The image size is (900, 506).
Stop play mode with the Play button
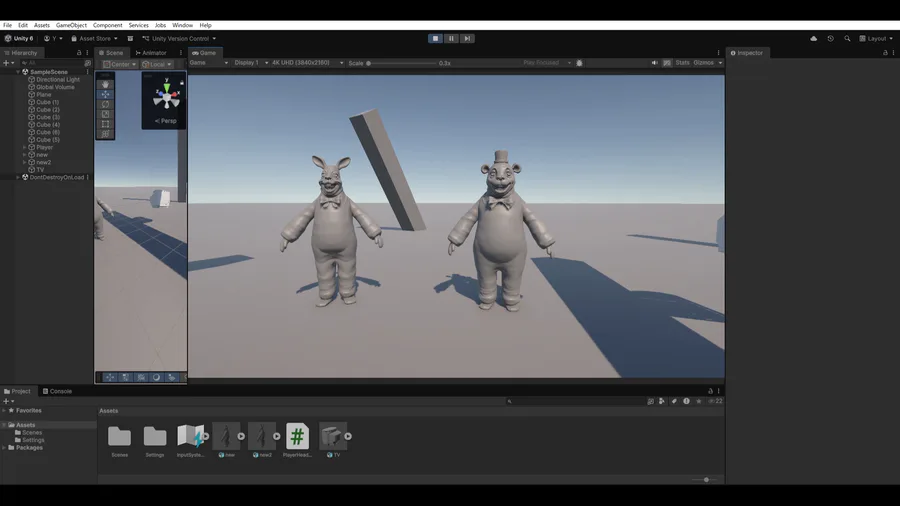(x=435, y=38)
